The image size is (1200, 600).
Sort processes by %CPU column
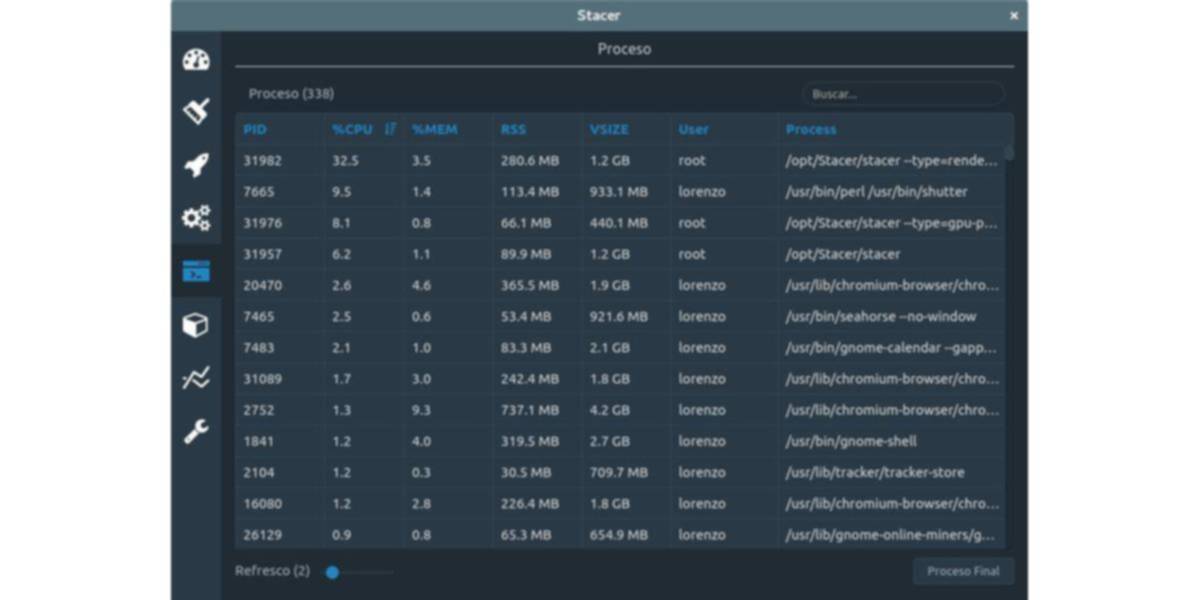tap(352, 129)
